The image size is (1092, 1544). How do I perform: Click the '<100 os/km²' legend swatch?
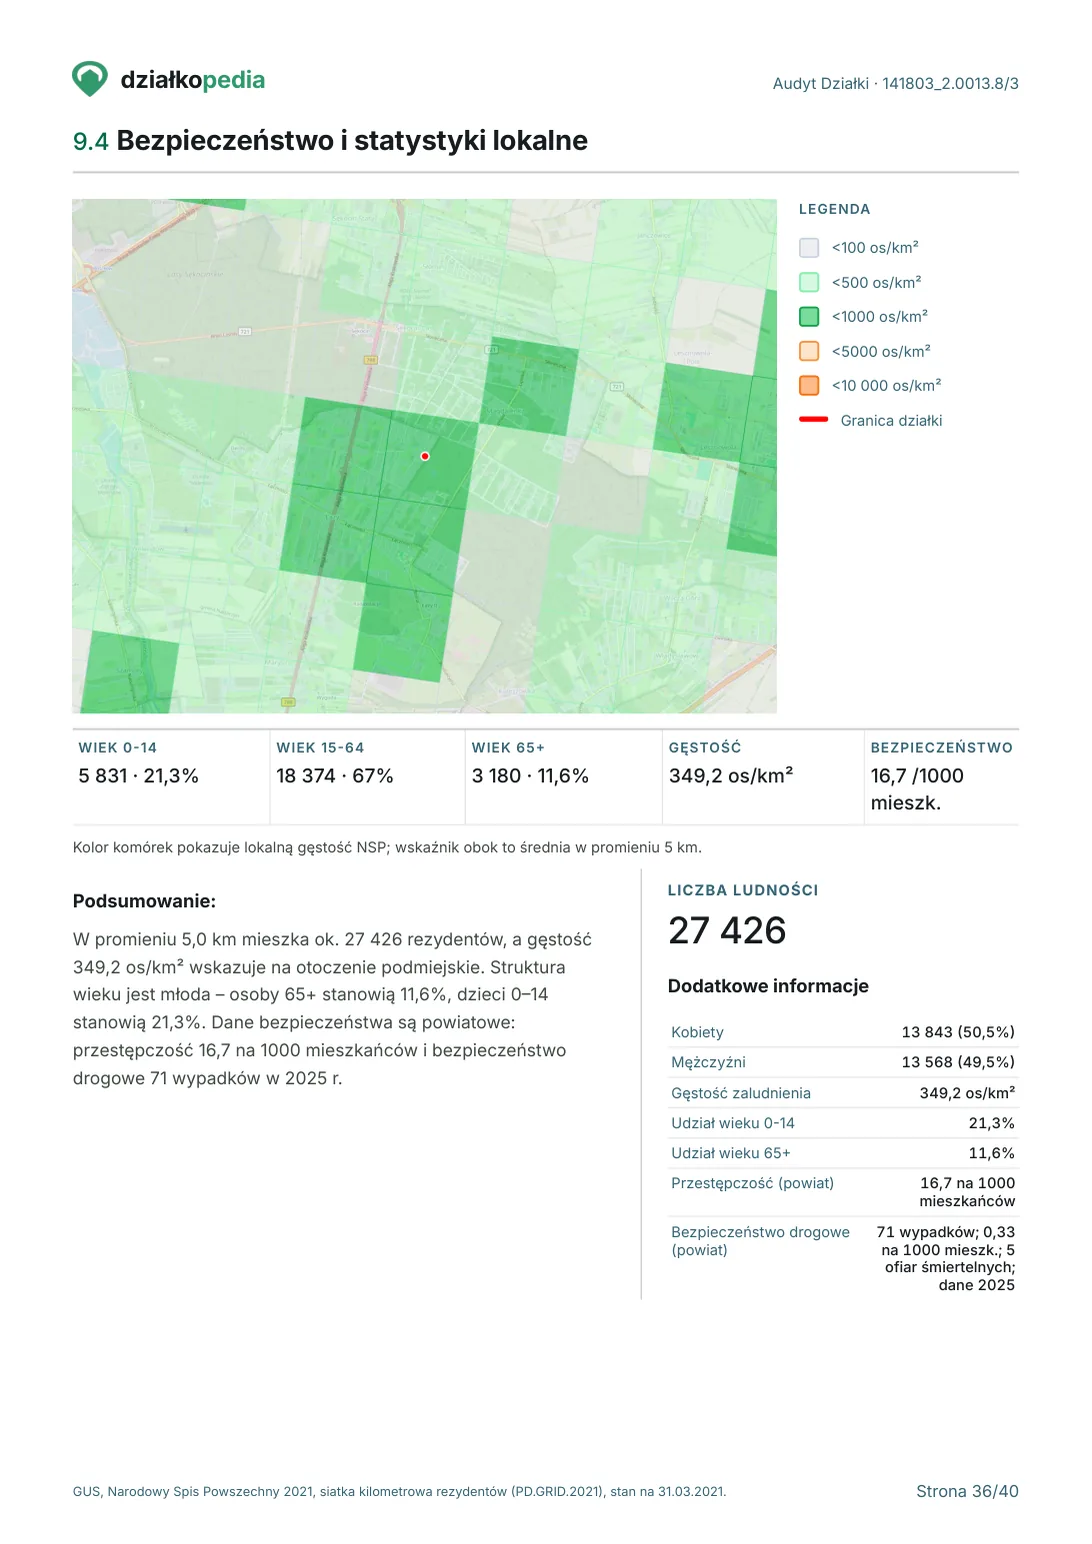point(809,248)
